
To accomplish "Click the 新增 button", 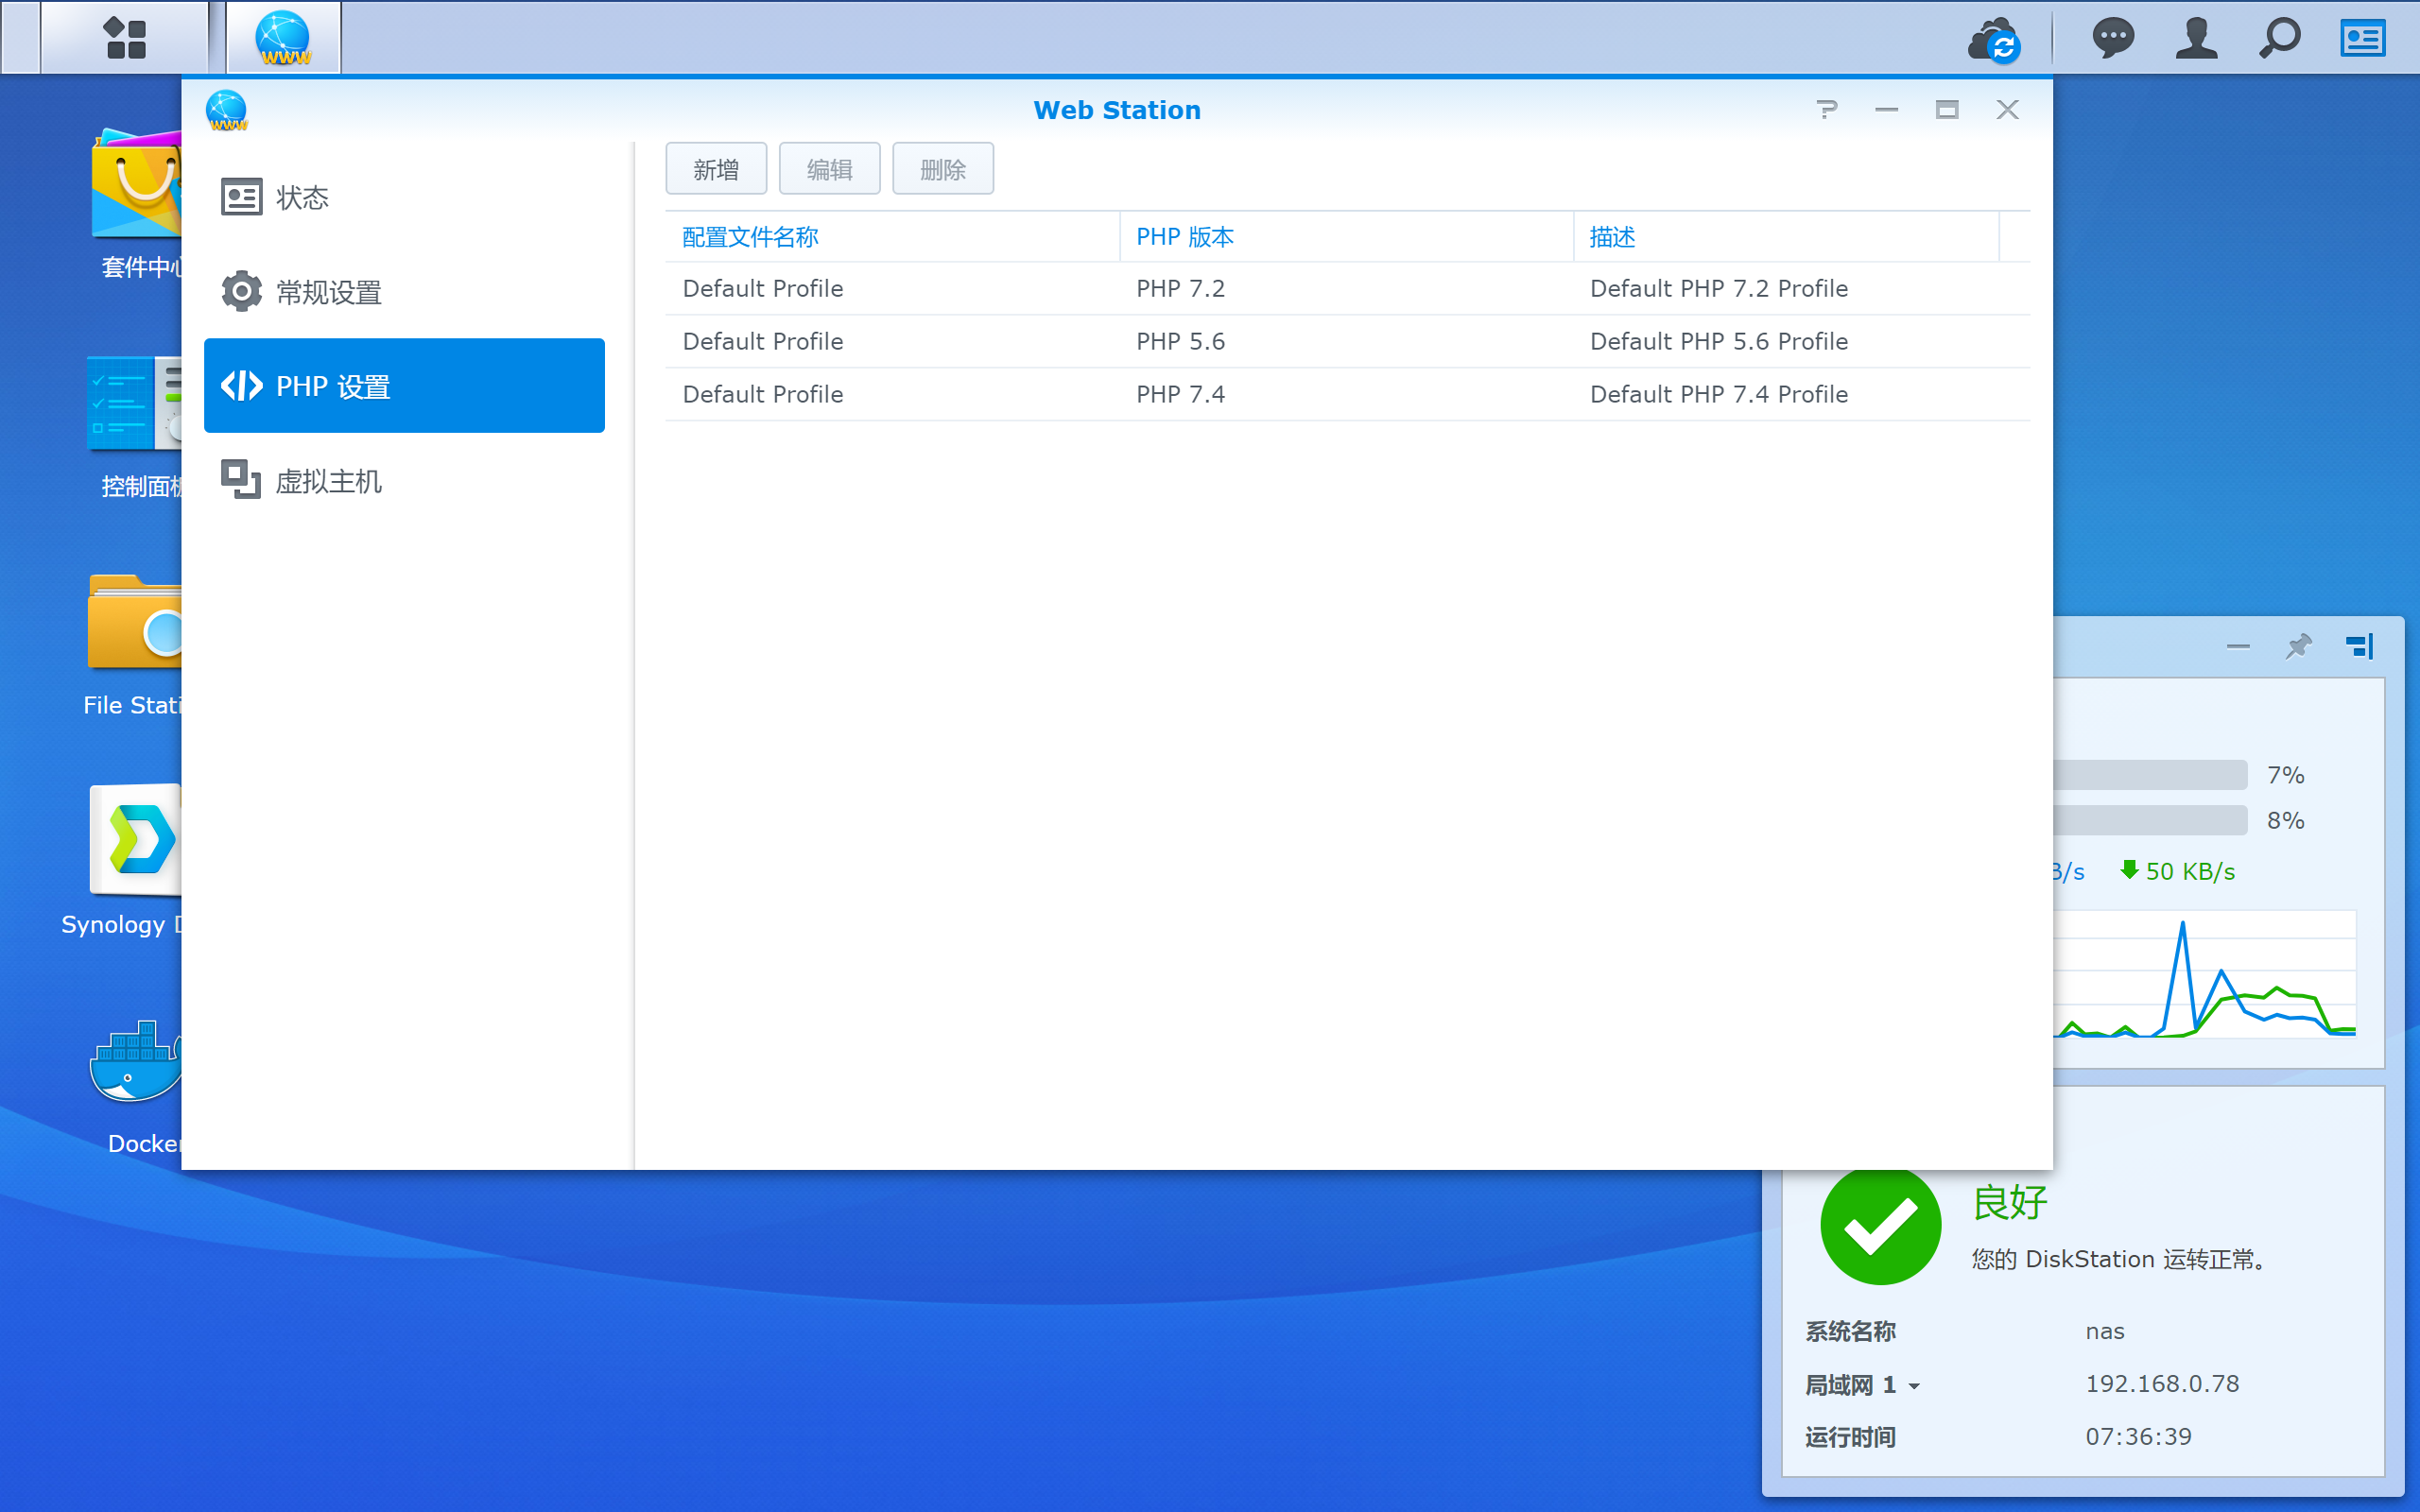I will point(716,169).
